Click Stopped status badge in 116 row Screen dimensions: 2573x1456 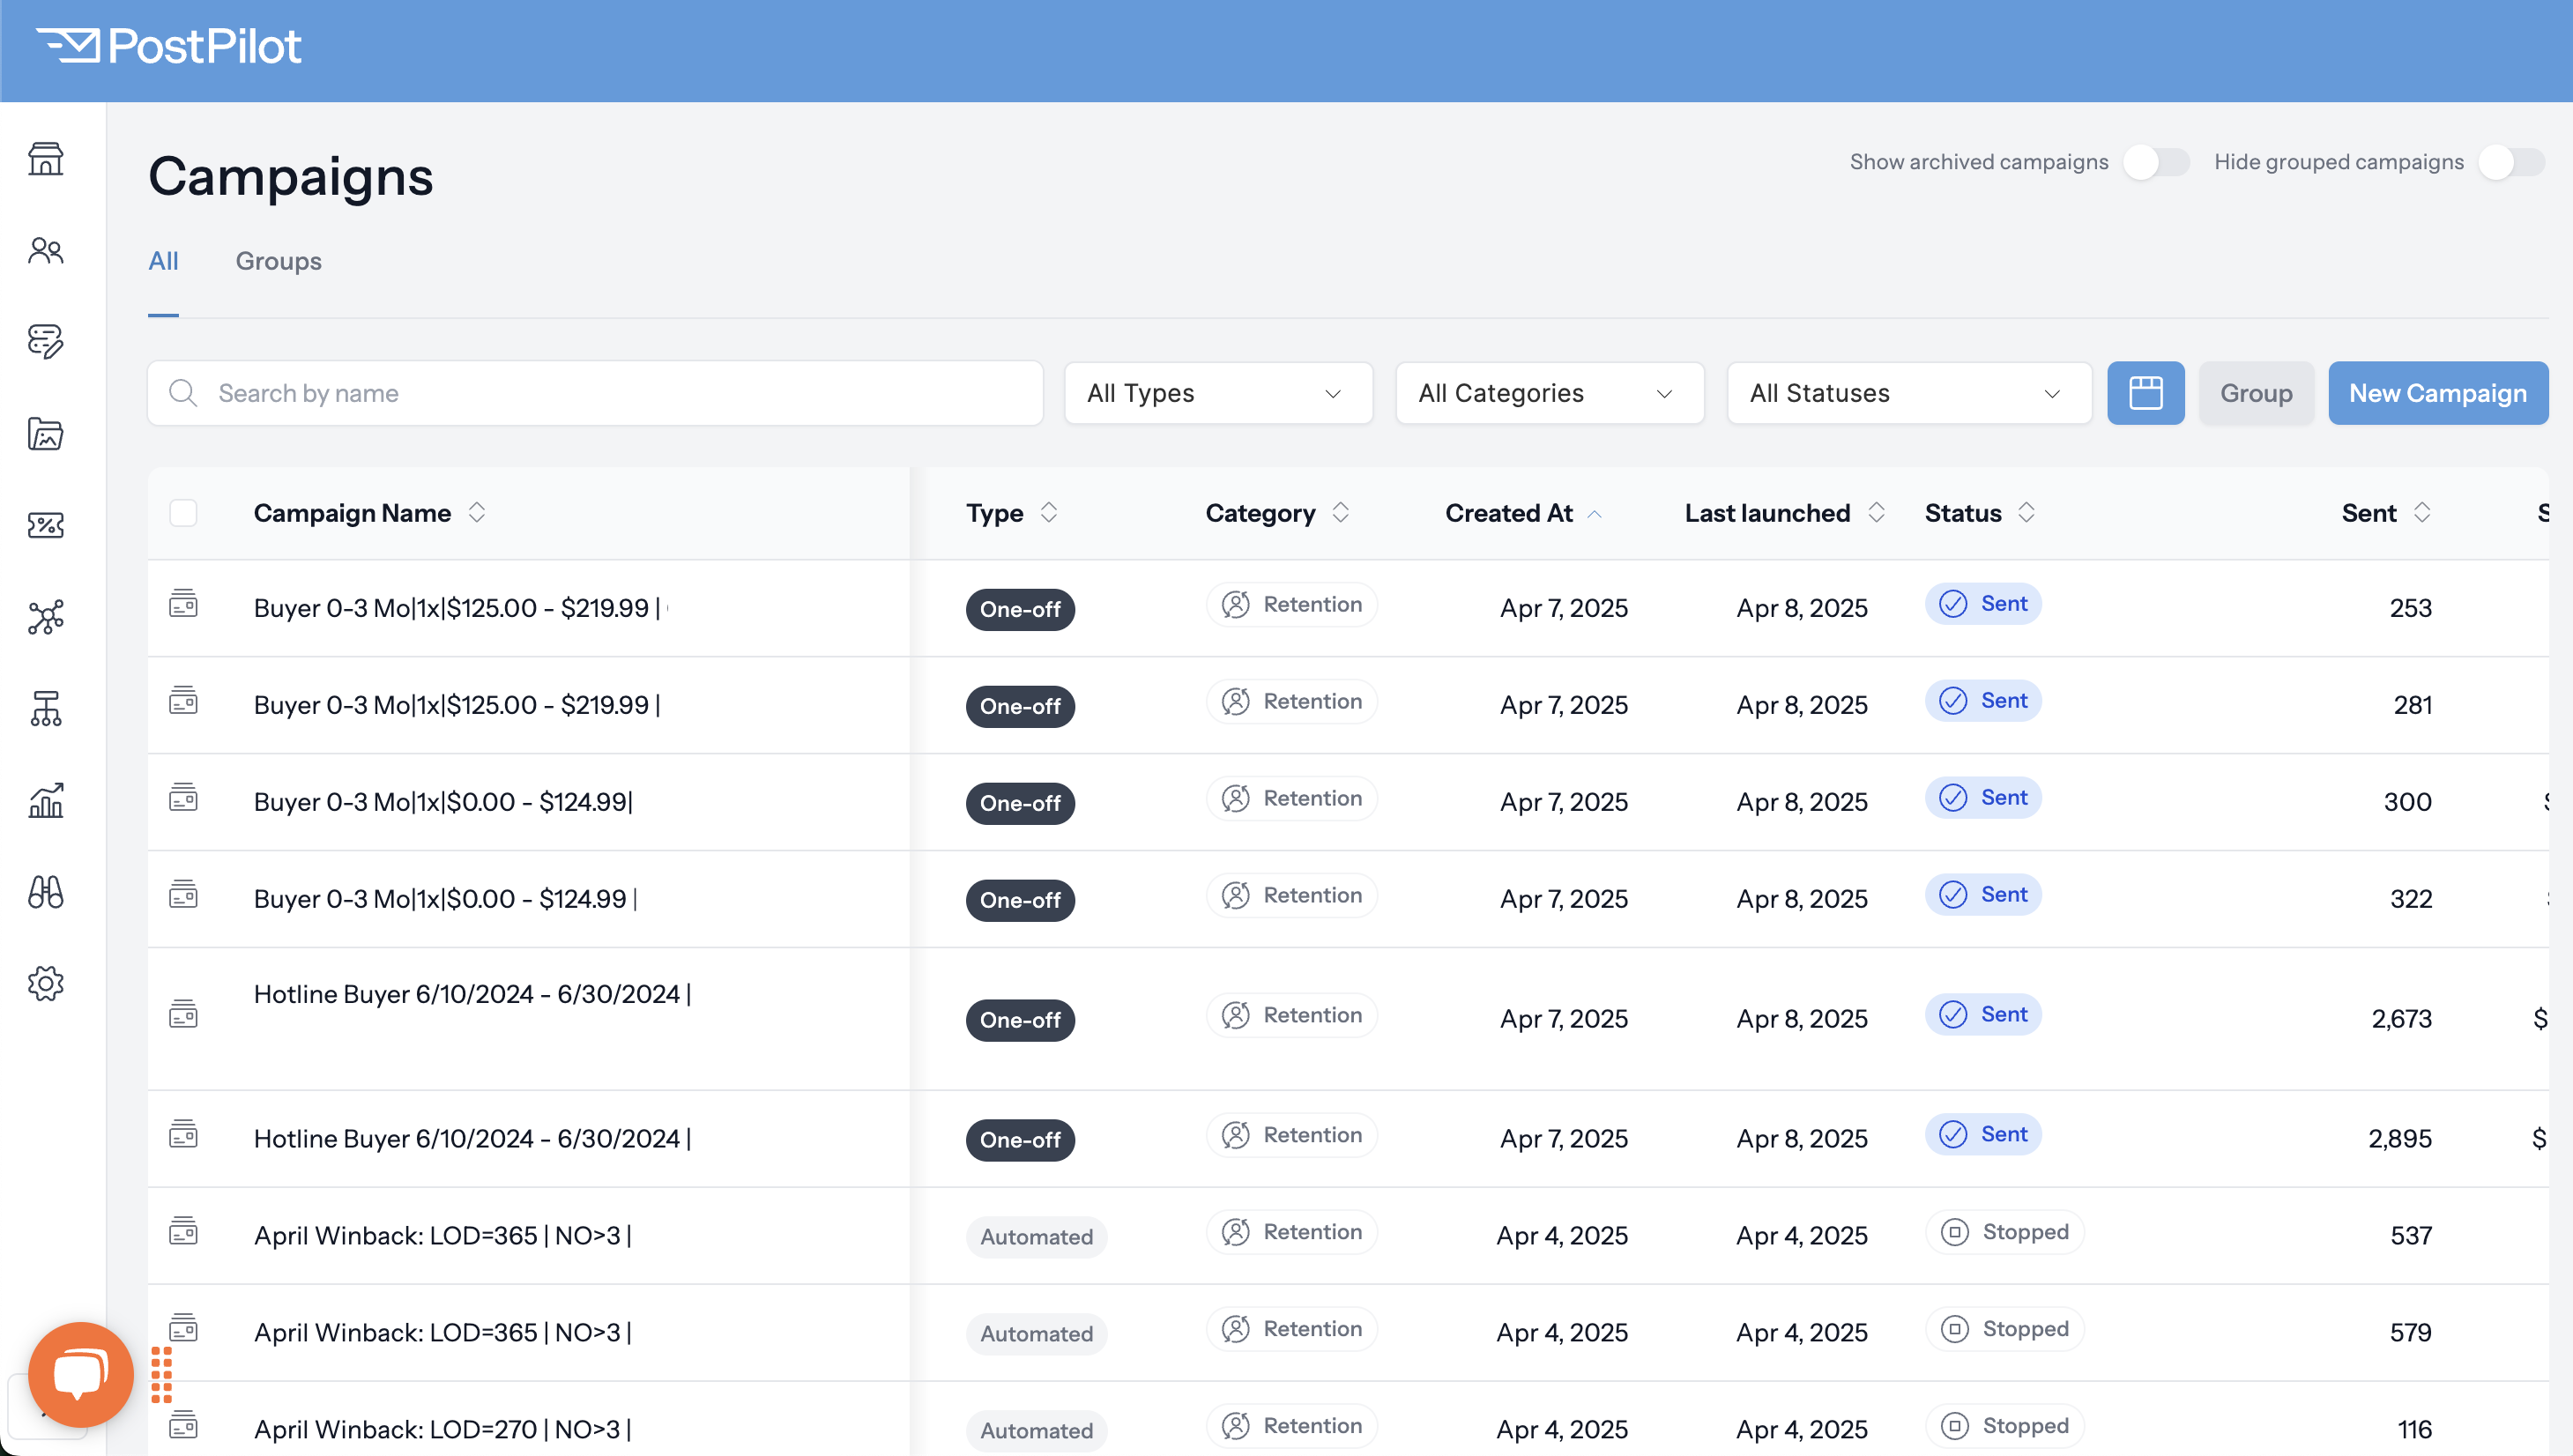(x=2004, y=1426)
